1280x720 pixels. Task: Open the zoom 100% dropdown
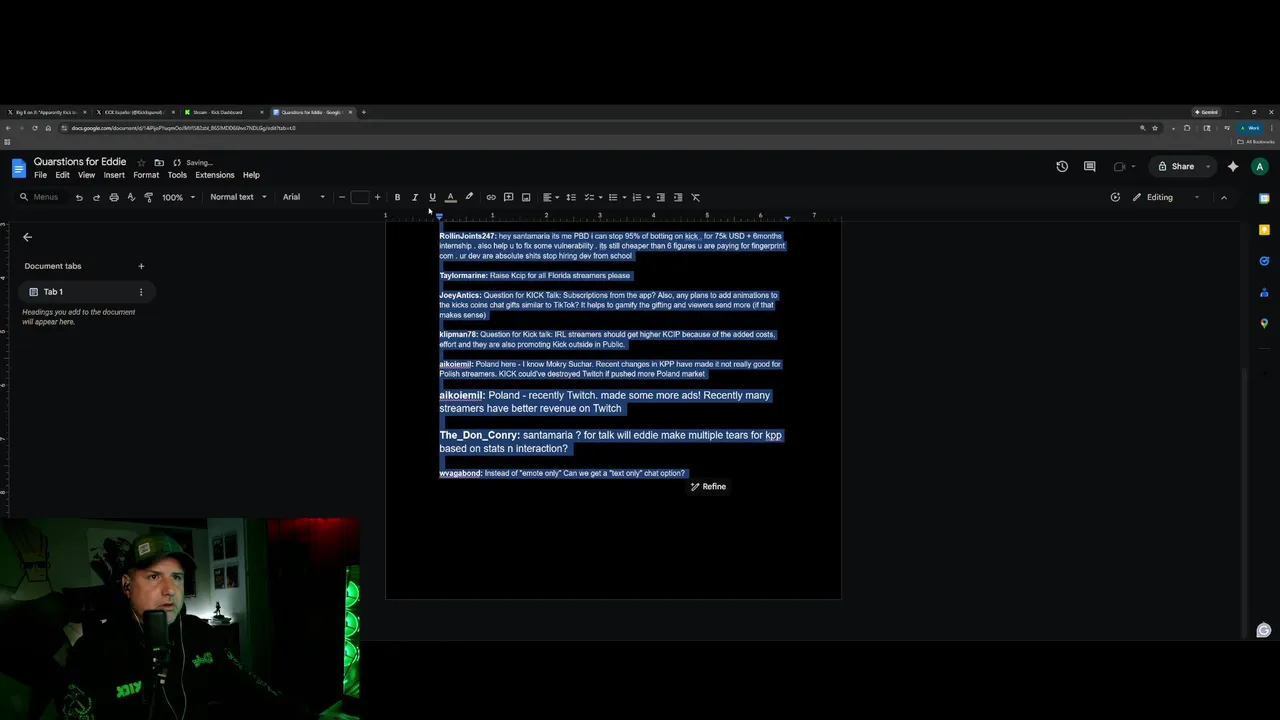tap(179, 197)
